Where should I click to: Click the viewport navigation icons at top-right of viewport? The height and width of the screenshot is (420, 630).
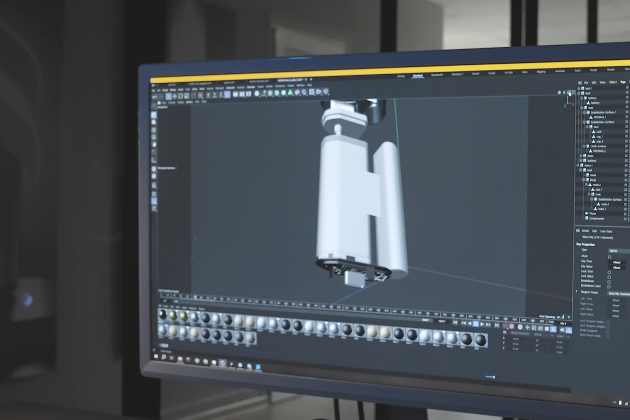(x=567, y=93)
